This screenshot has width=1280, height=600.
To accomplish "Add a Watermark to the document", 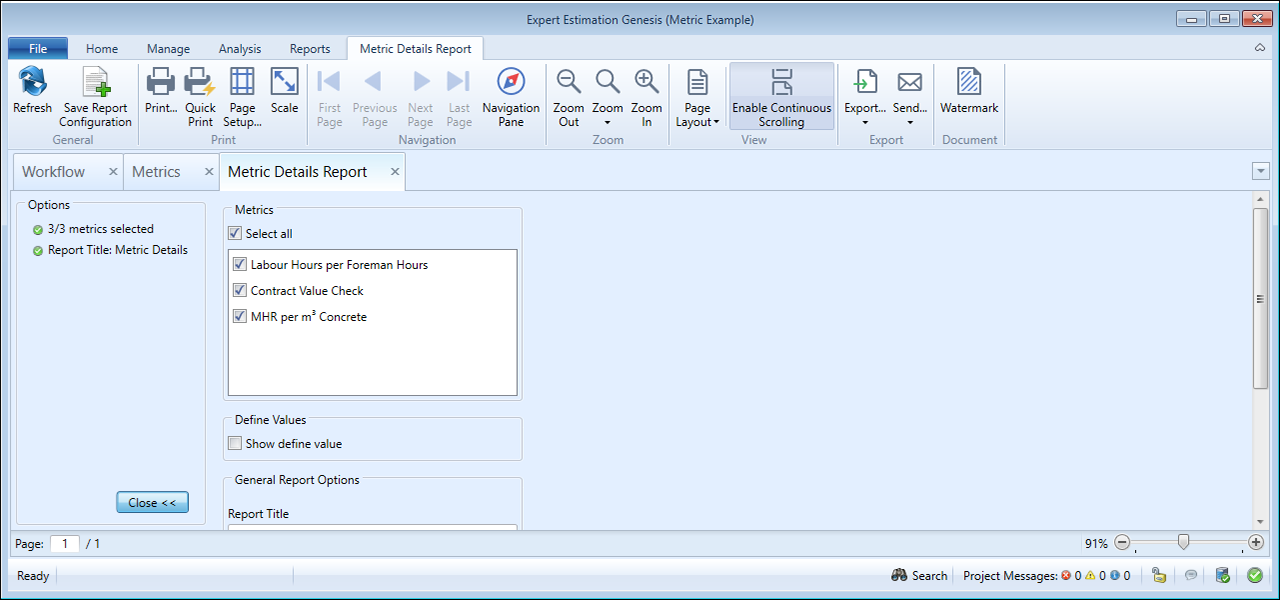I will (x=968, y=84).
